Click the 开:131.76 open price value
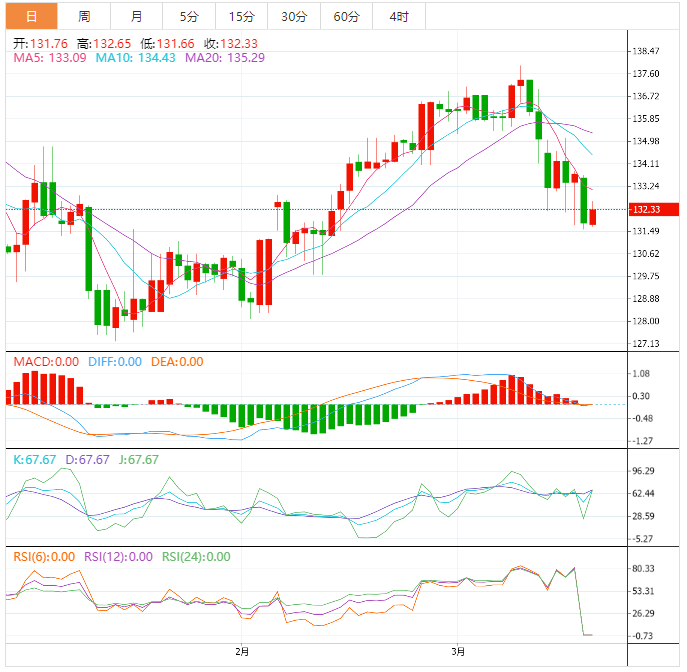The height and width of the screenshot is (672, 687). click(x=40, y=44)
